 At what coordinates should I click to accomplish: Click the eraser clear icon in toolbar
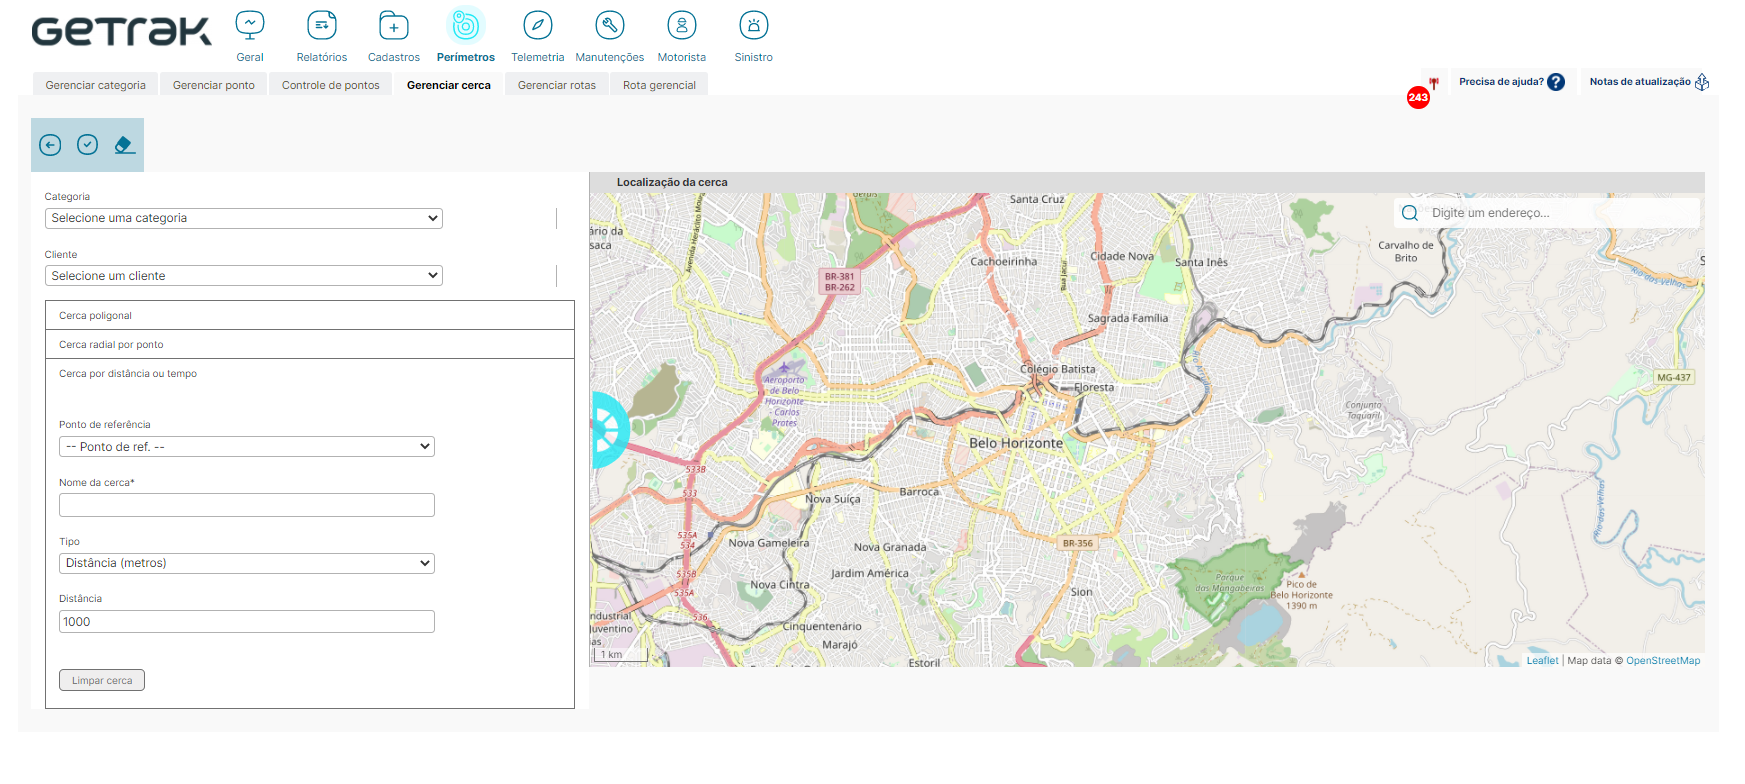click(x=124, y=145)
